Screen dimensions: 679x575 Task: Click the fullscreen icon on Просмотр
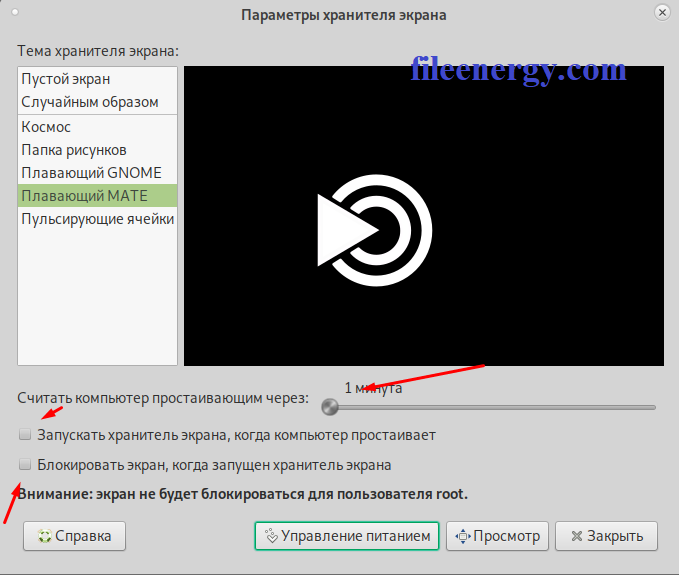(462, 536)
